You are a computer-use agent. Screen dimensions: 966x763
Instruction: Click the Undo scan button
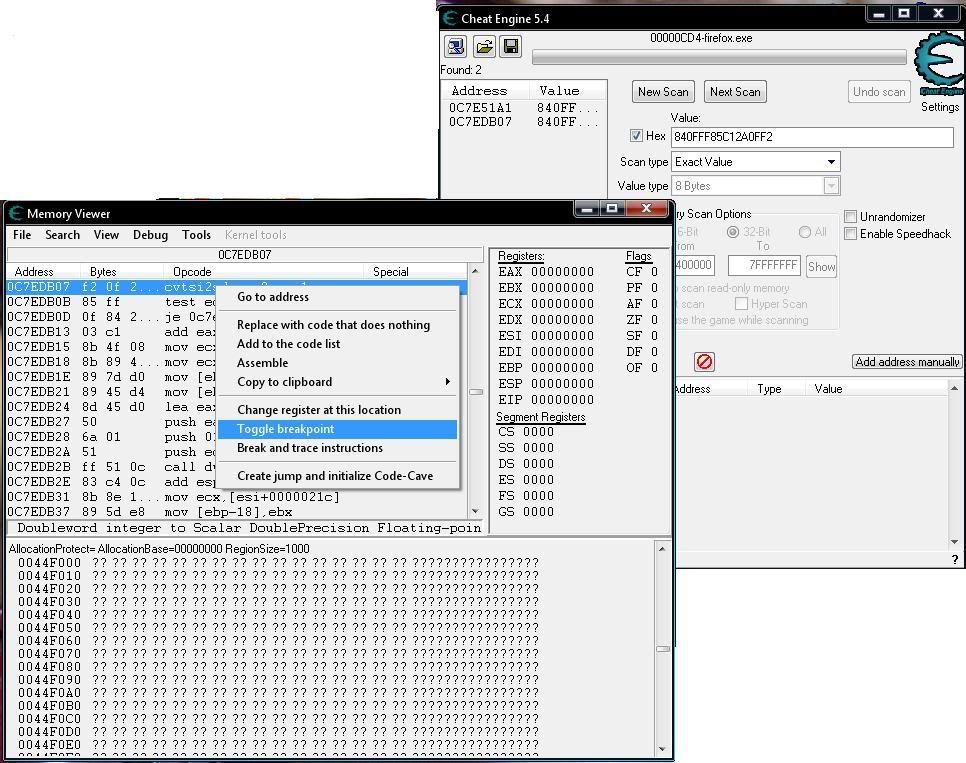click(879, 92)
